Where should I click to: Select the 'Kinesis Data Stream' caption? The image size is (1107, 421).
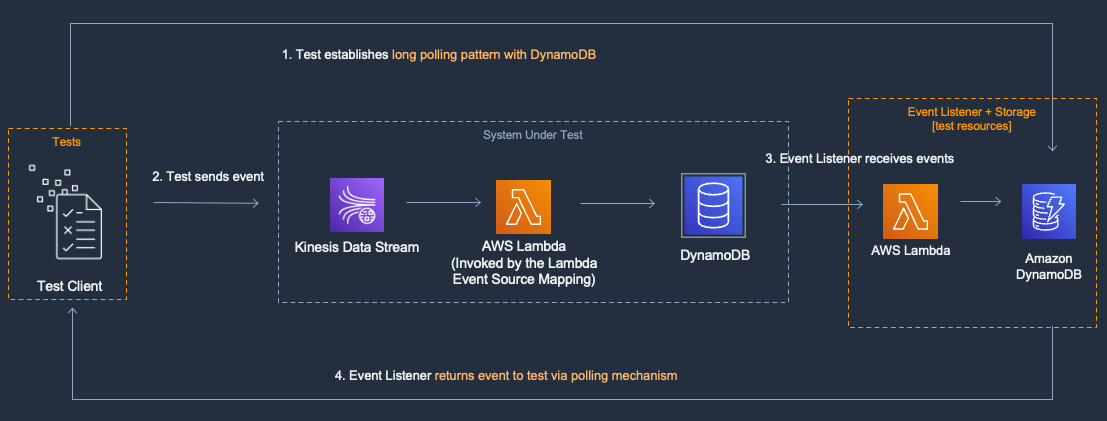[x=357, y=247]
